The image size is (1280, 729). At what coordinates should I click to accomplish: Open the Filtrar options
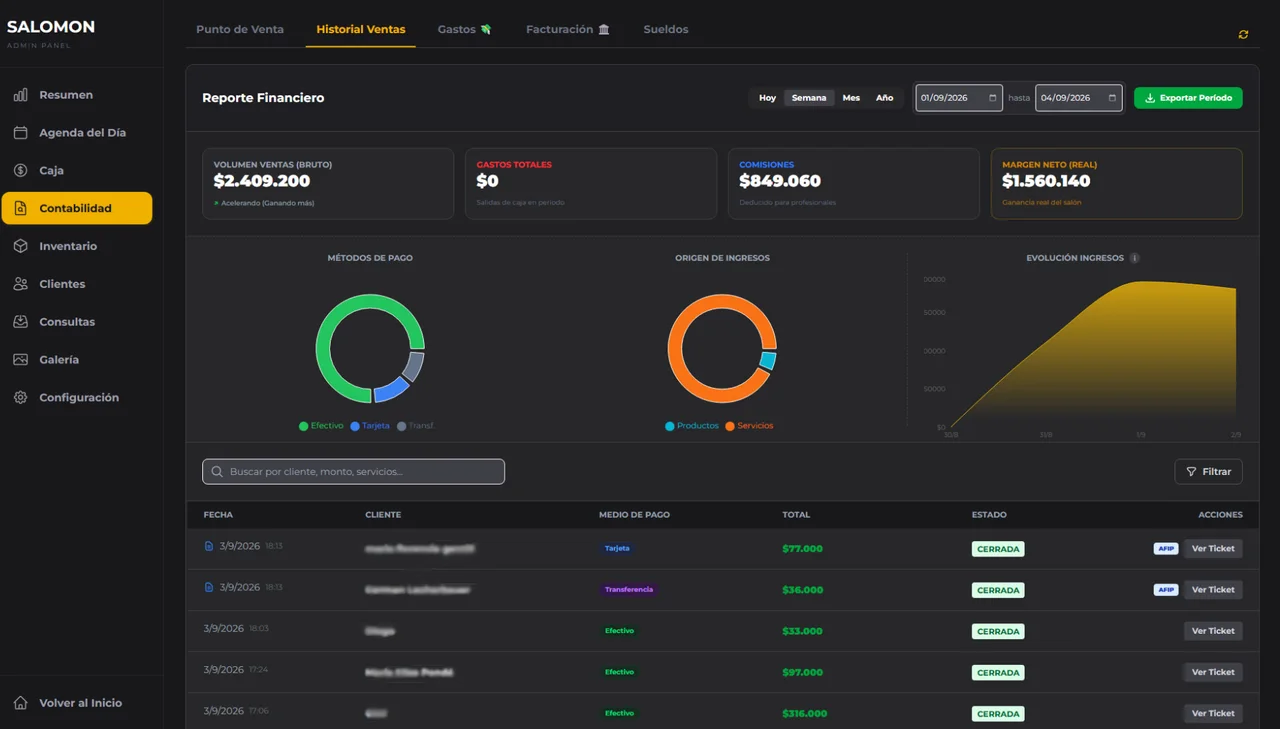(x=1208, y=472)
